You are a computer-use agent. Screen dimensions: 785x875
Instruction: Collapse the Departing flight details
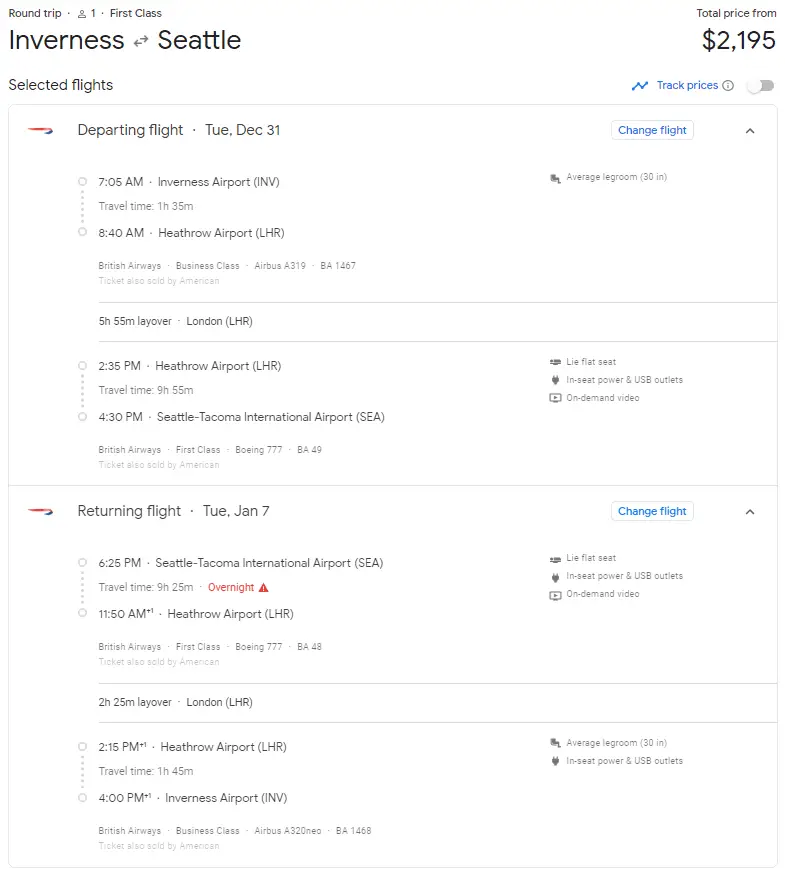[750, 131]
